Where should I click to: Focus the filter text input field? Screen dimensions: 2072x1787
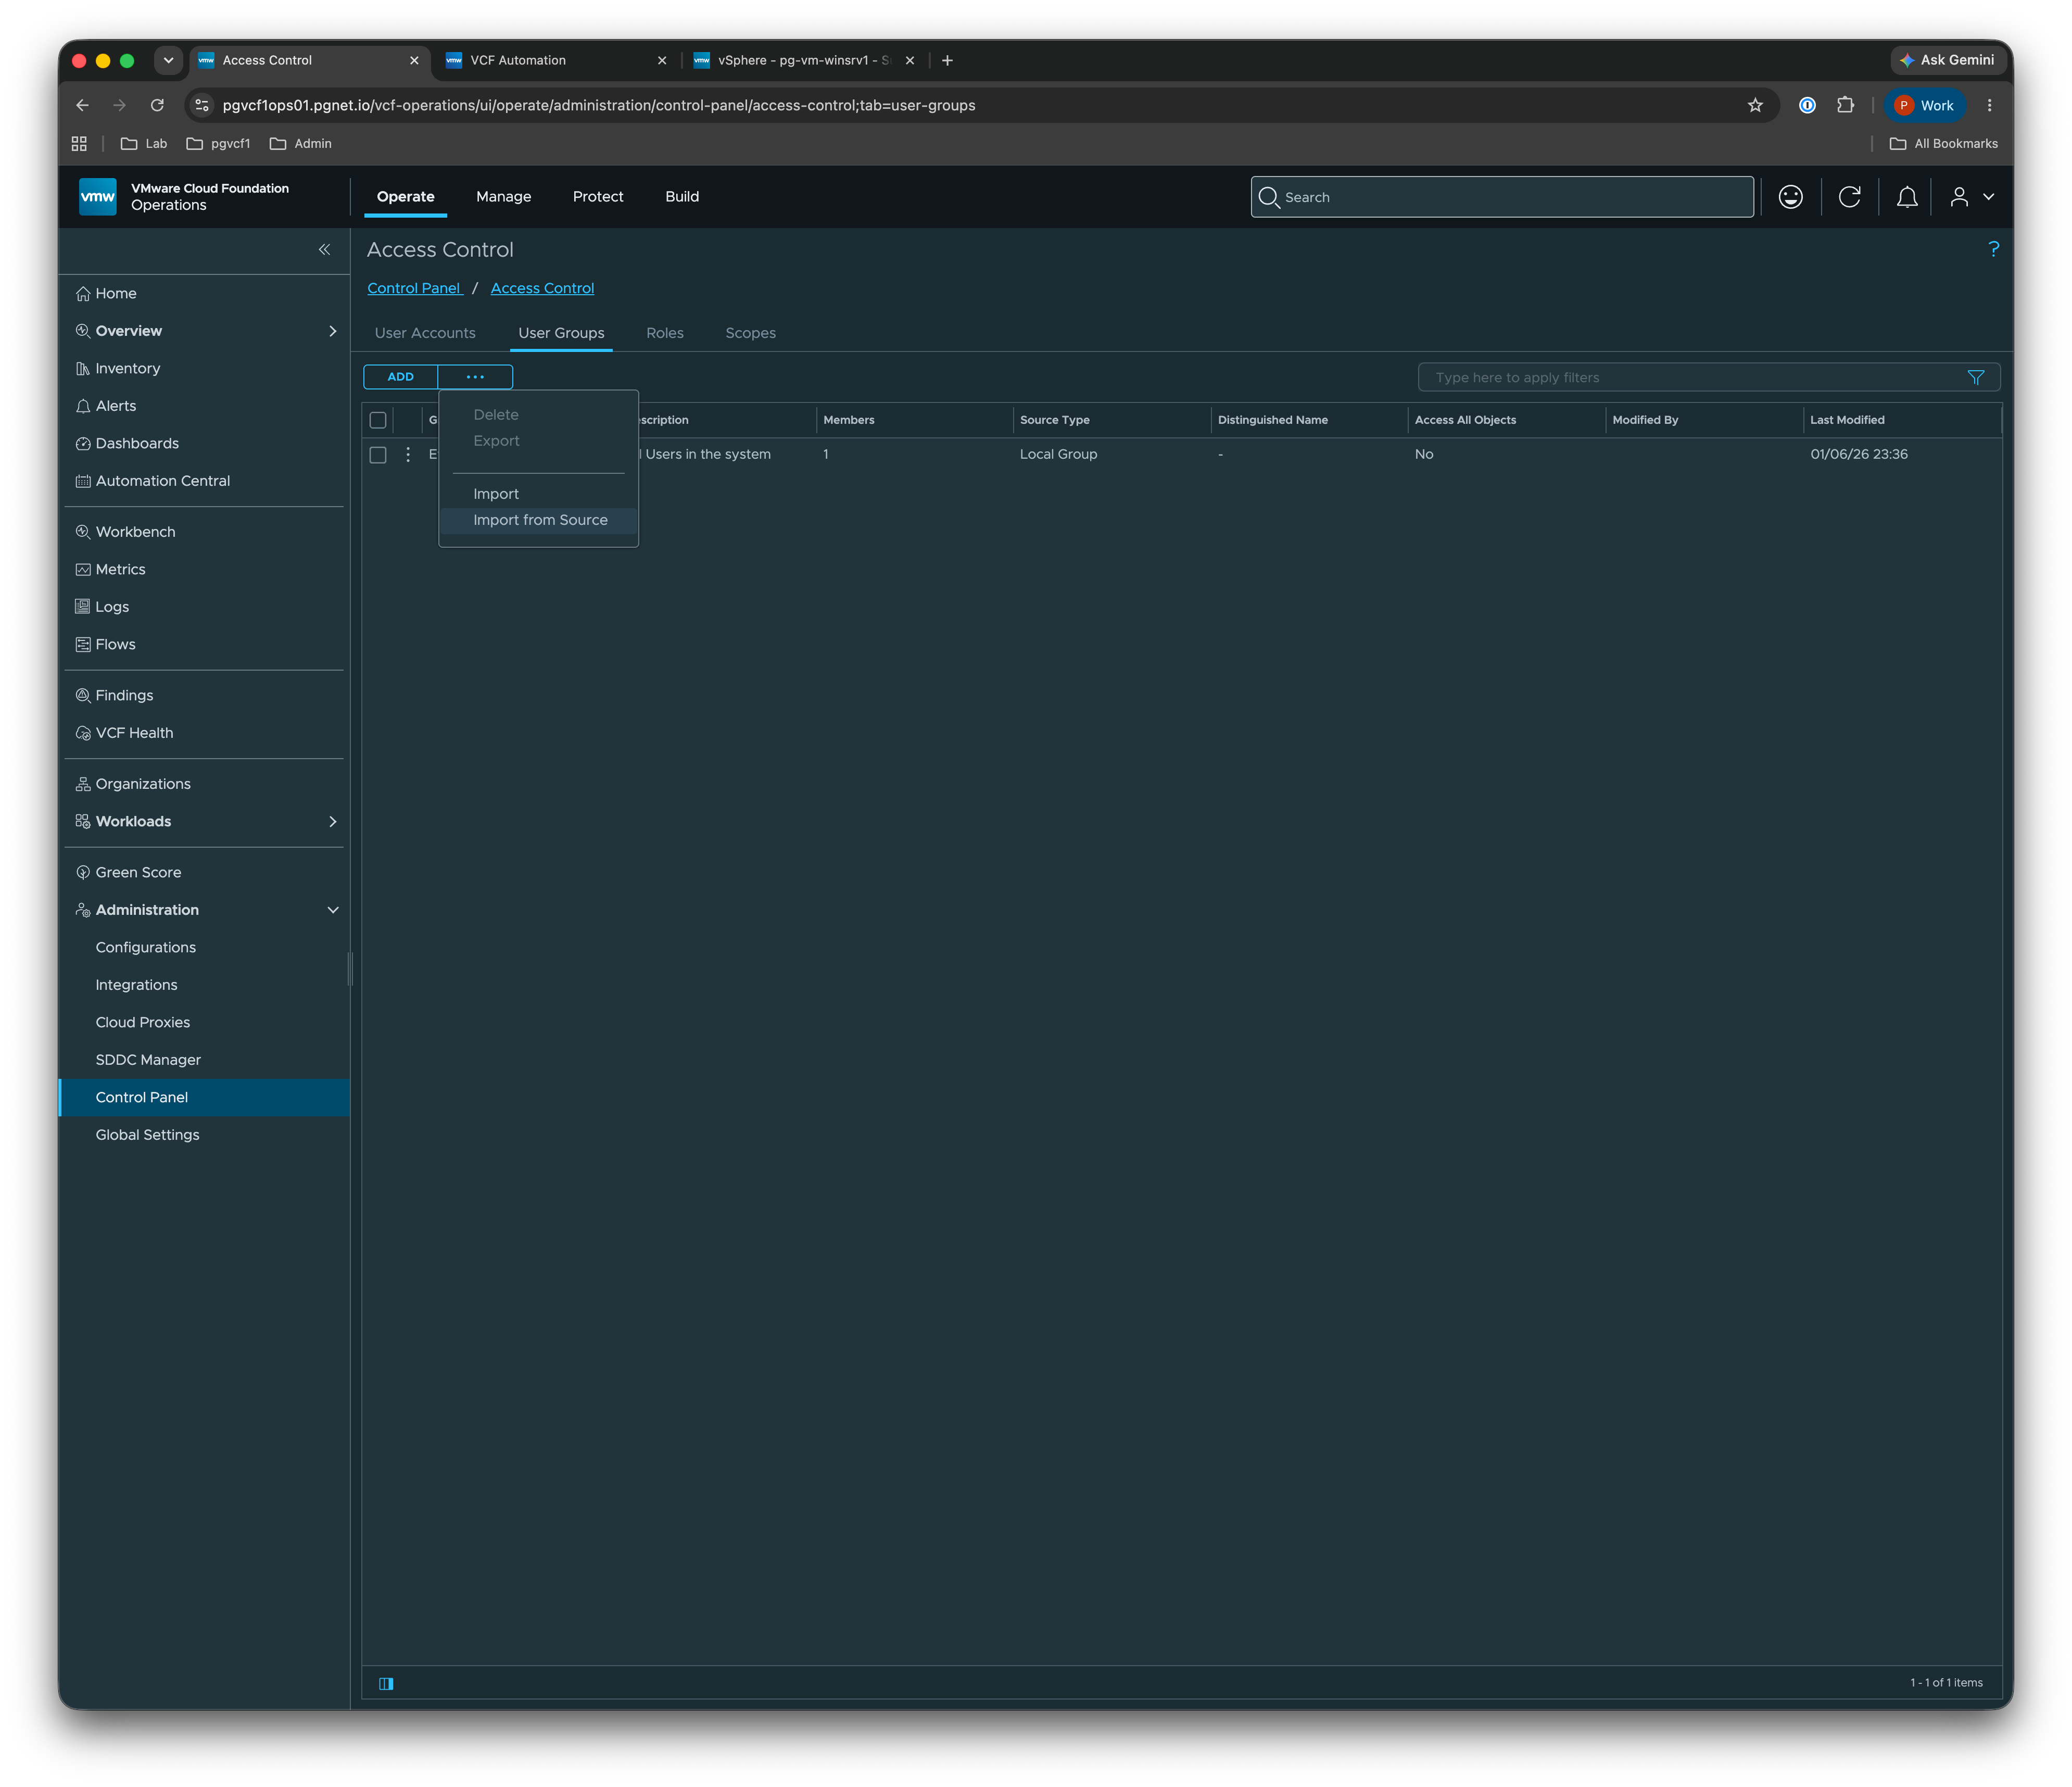(x=1690, y=377)
